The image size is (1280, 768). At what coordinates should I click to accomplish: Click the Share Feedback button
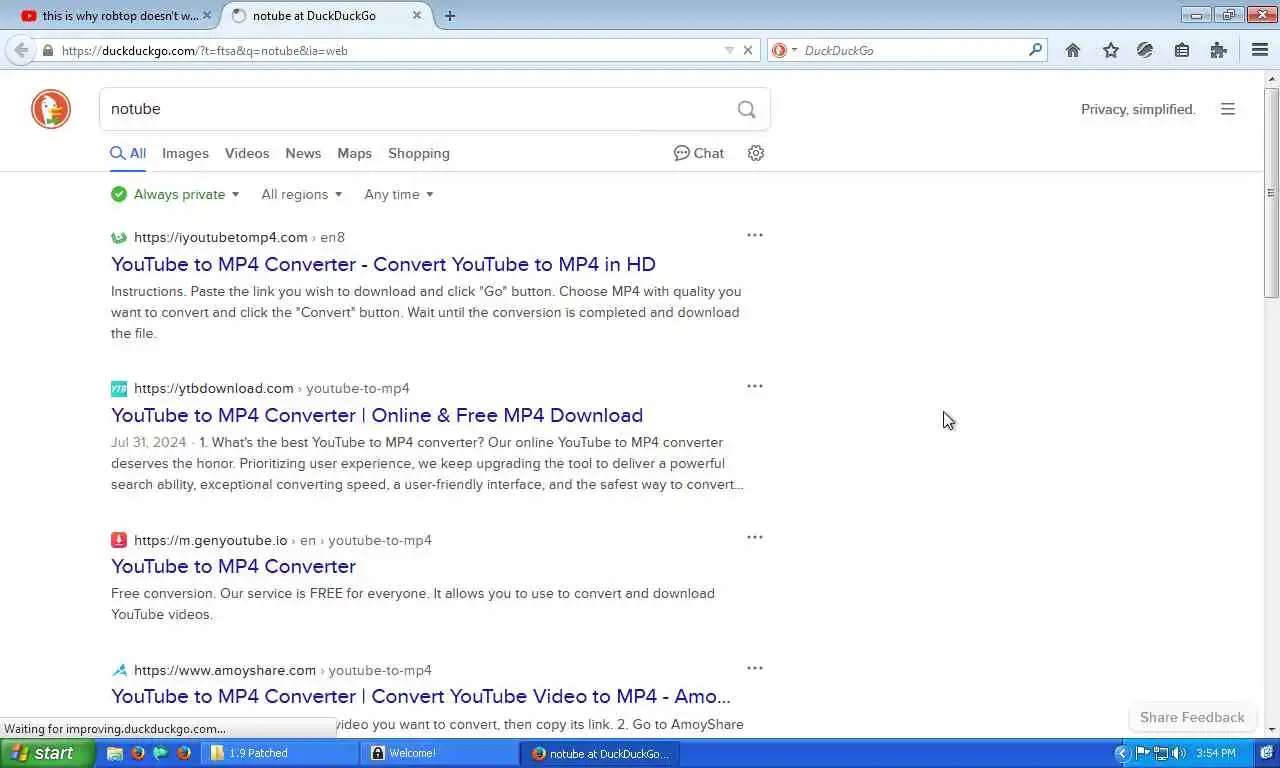[x=1192, y=717]
